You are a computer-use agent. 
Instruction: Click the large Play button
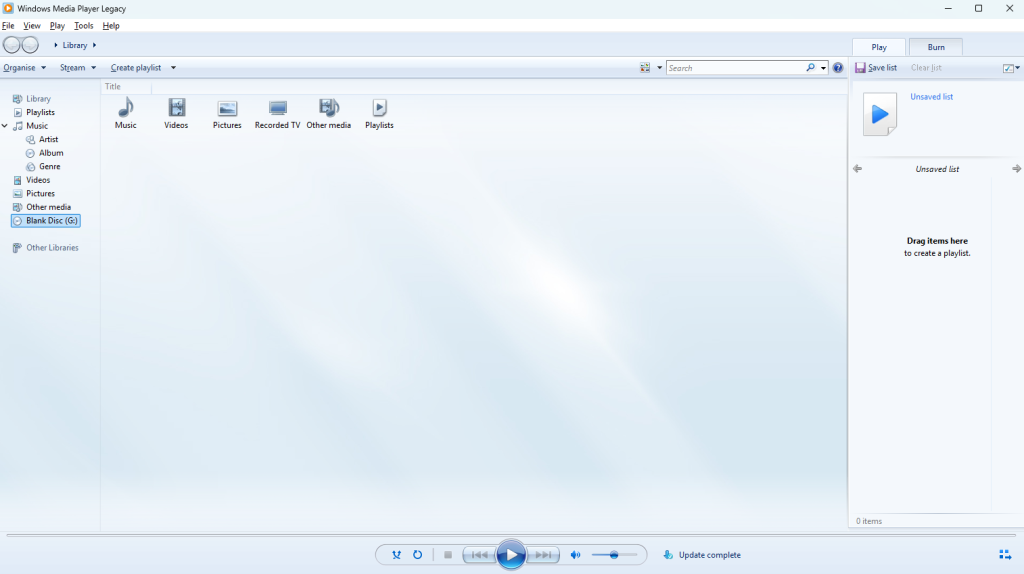(511, 555)
